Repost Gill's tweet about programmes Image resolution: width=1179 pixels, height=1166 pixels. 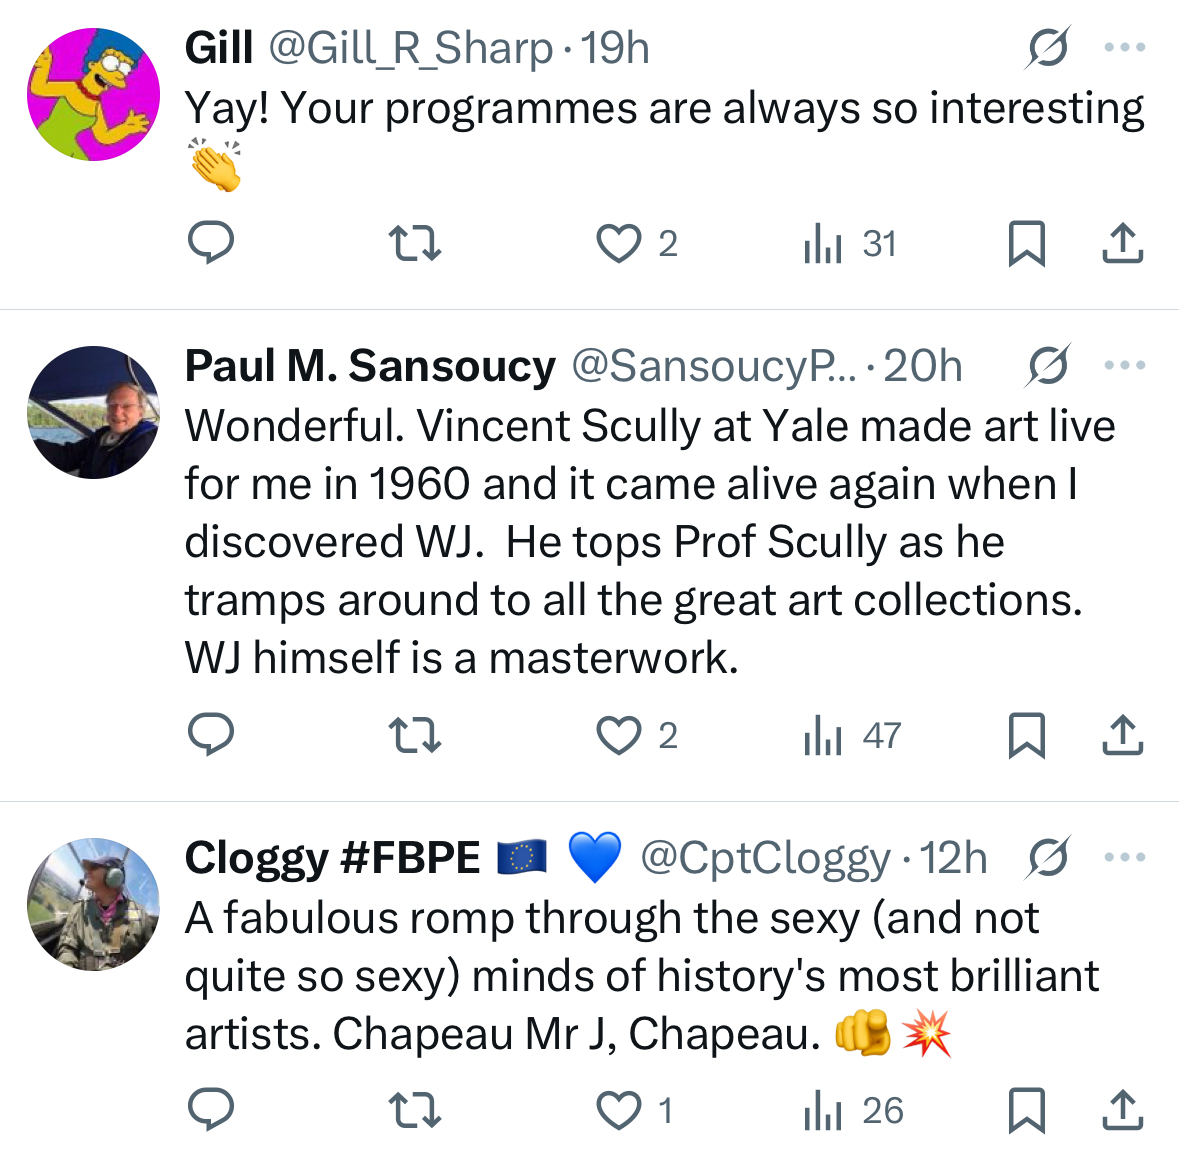(x=414, y=243)
